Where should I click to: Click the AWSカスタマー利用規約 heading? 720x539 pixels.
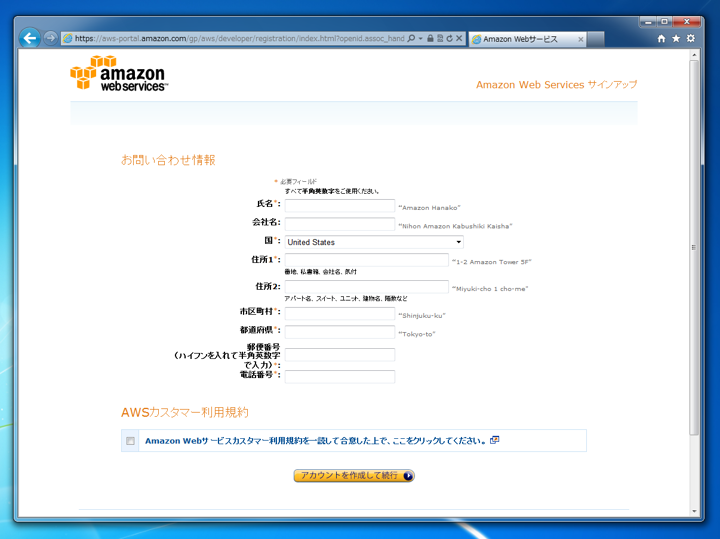point(185,412)
